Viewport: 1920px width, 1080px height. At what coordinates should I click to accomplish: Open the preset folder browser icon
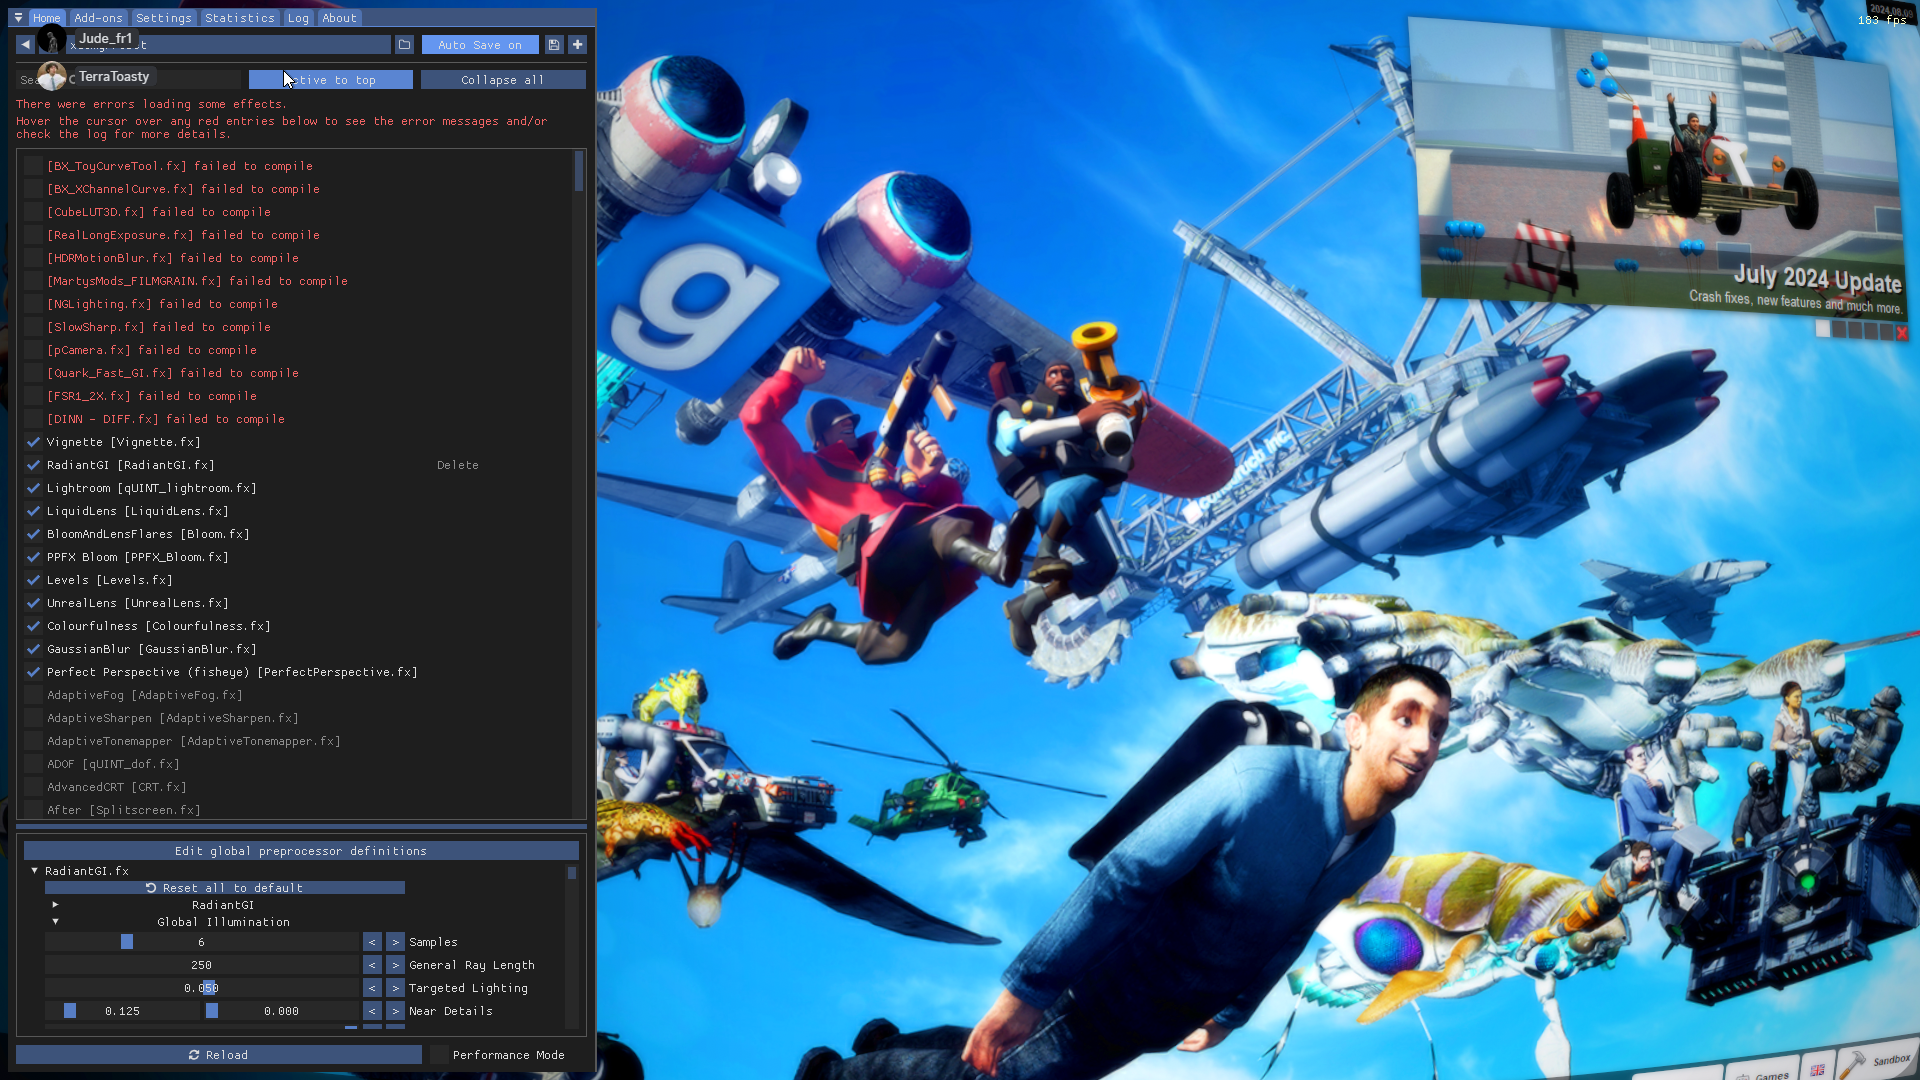coord(404,45)
